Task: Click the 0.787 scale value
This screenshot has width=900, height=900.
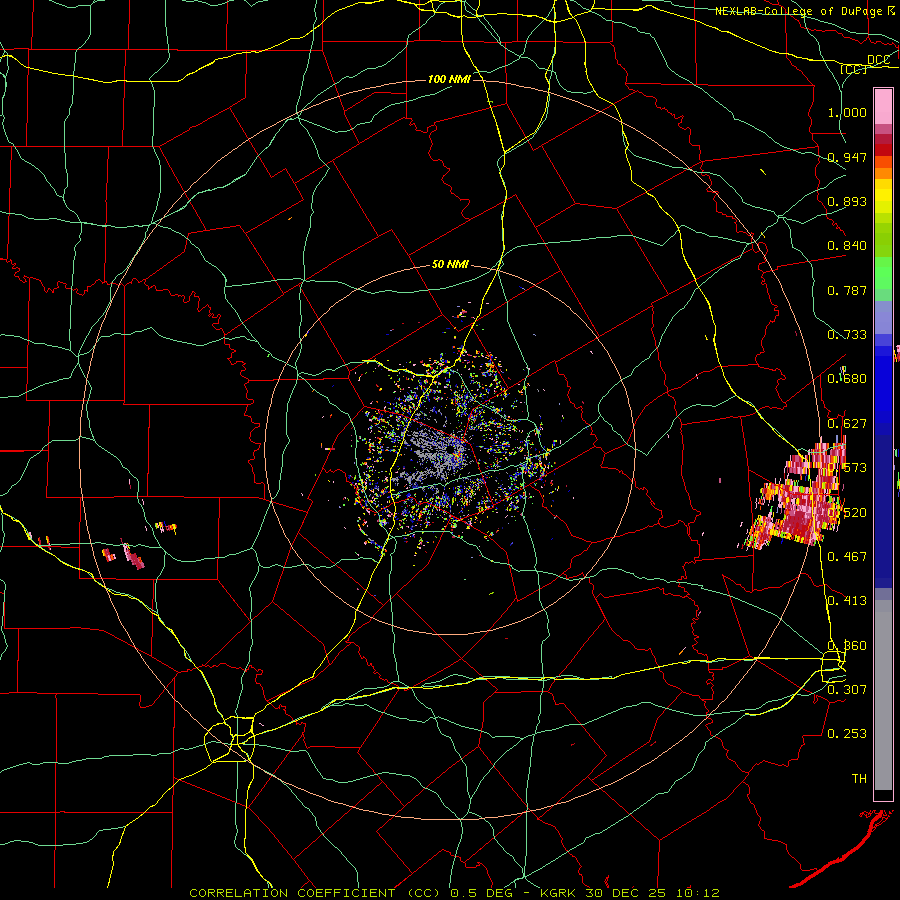Action: [847, 290]
